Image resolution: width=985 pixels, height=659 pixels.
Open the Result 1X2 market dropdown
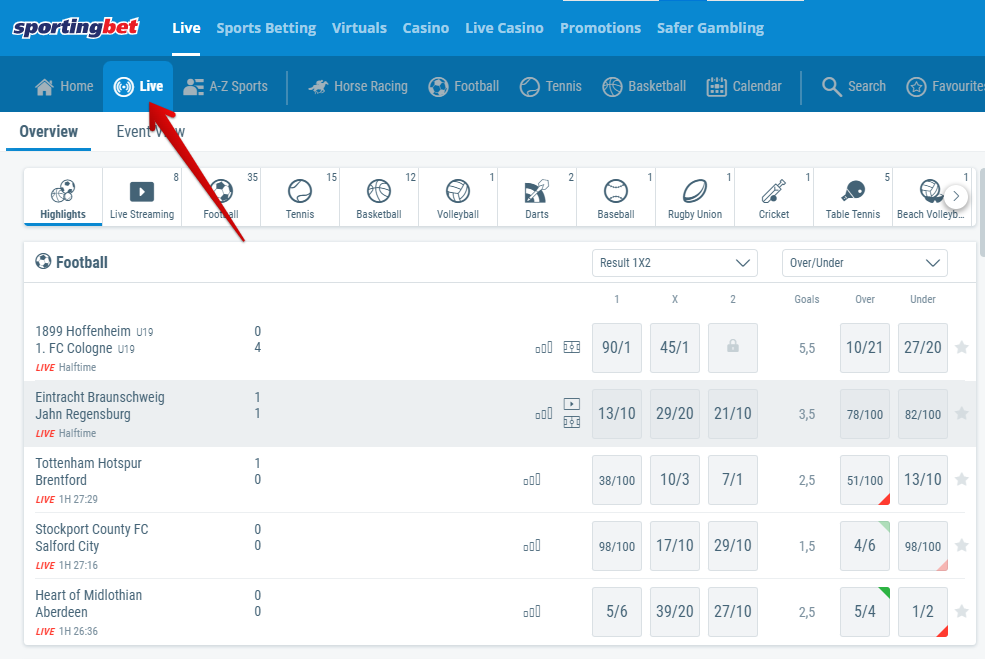(675, 263)
